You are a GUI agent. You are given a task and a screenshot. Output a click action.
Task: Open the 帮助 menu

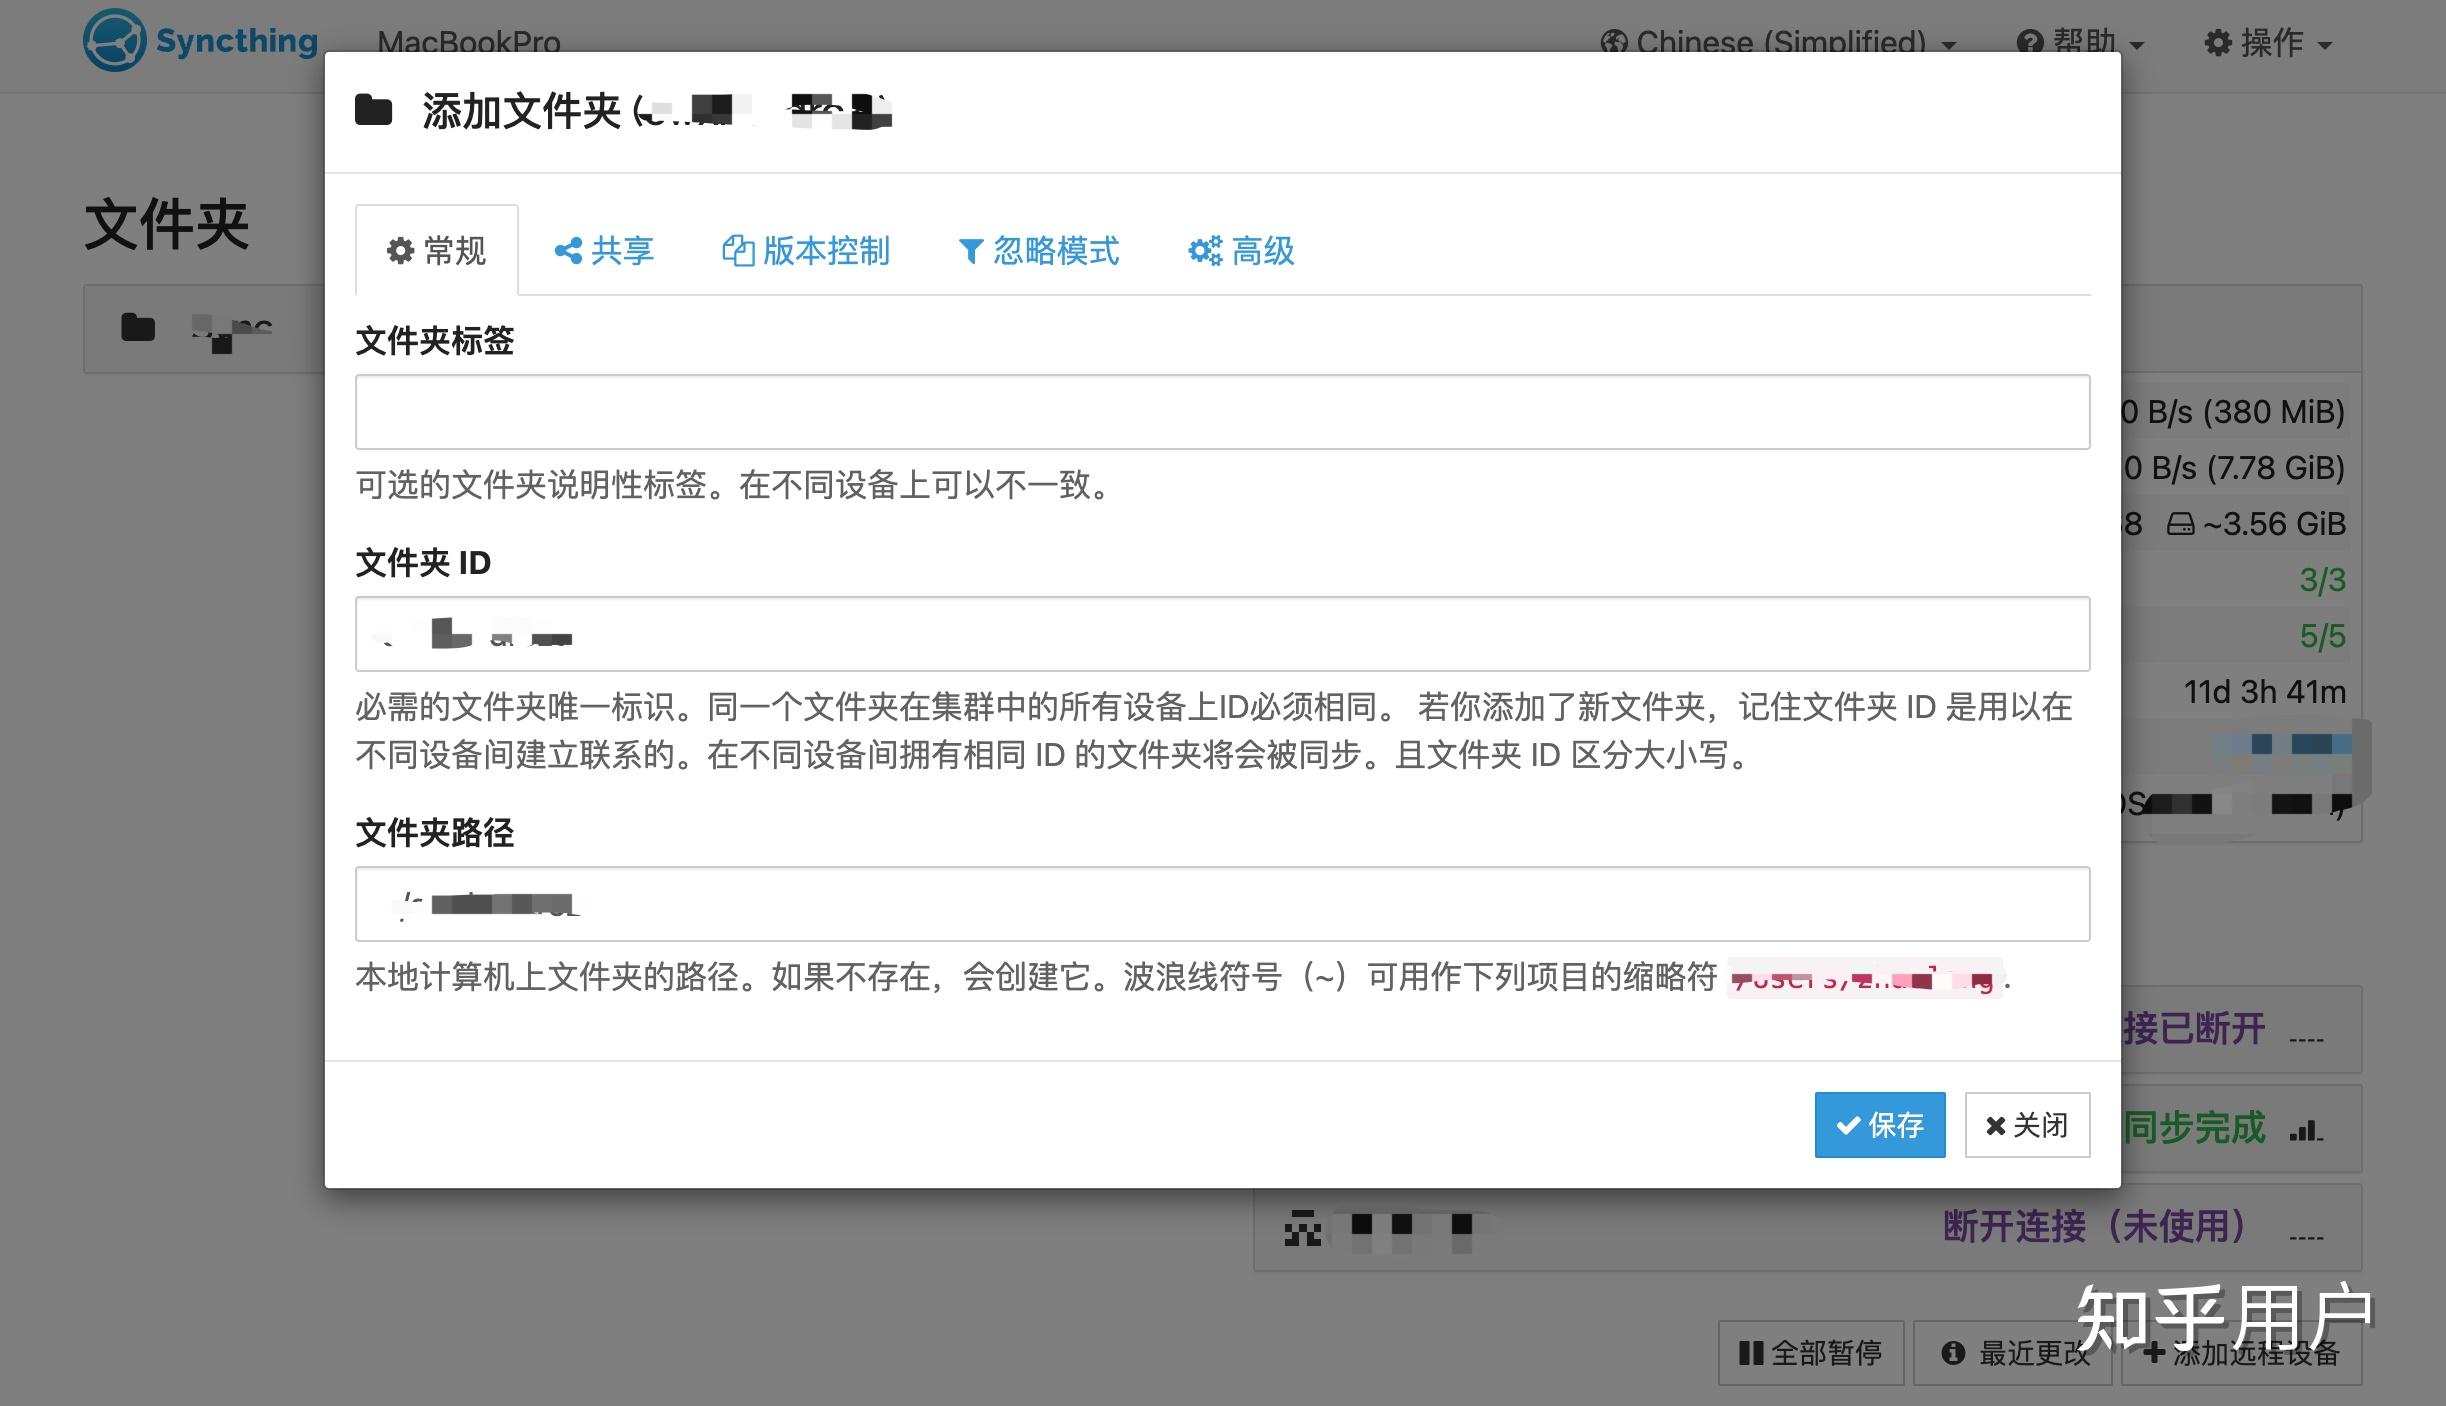coord(2081,43)
